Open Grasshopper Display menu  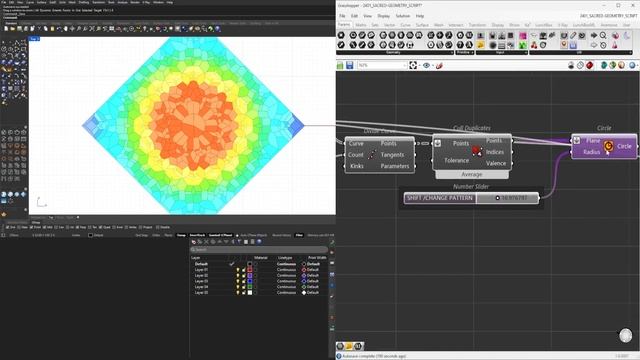click(x=383, y=16)
